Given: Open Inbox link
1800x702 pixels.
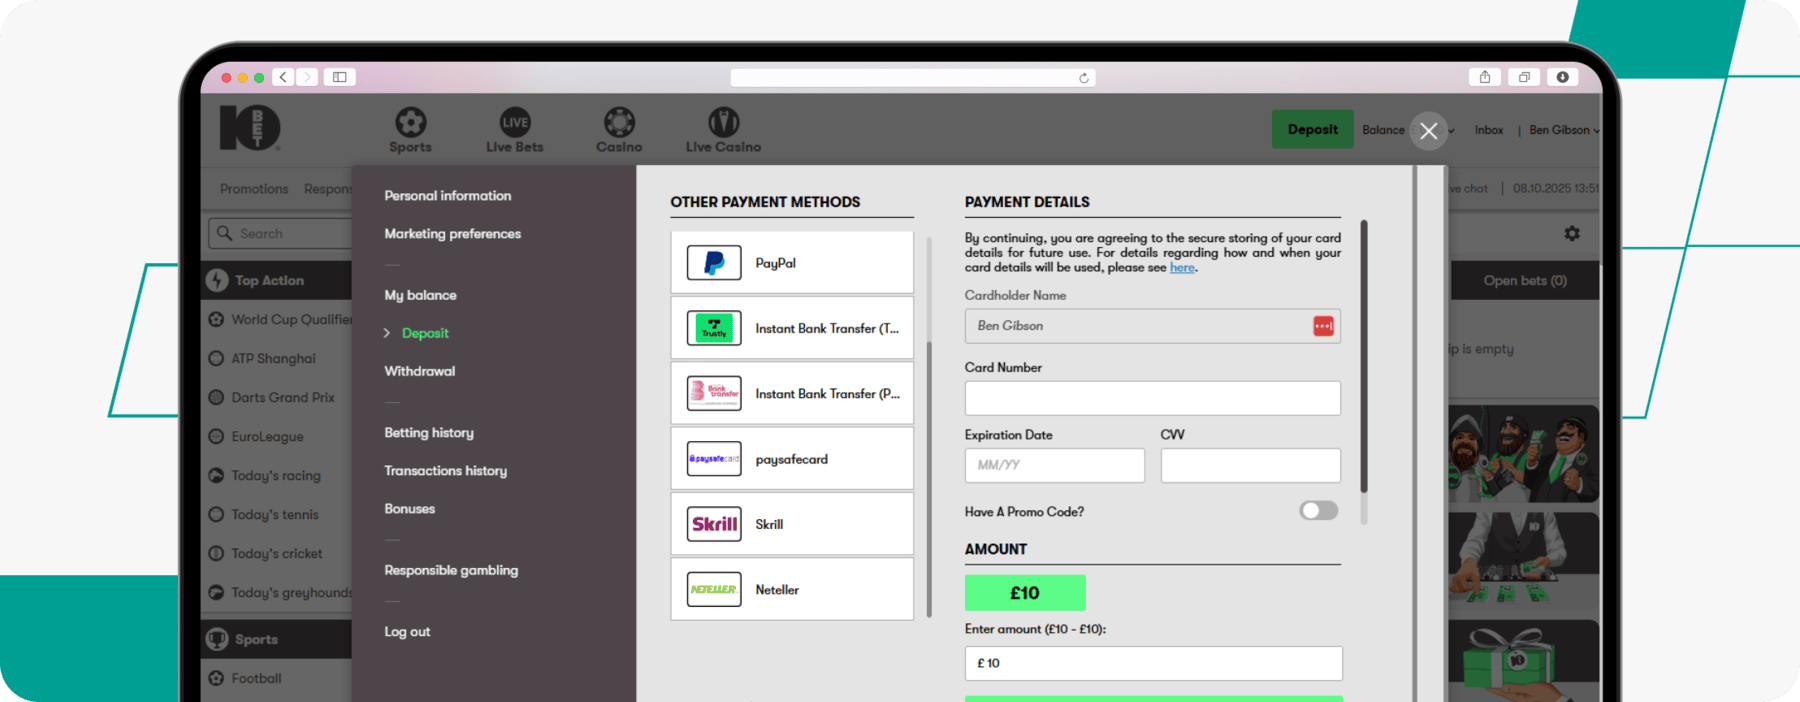Looking at the screenshot, I should tap(1489, 130).
